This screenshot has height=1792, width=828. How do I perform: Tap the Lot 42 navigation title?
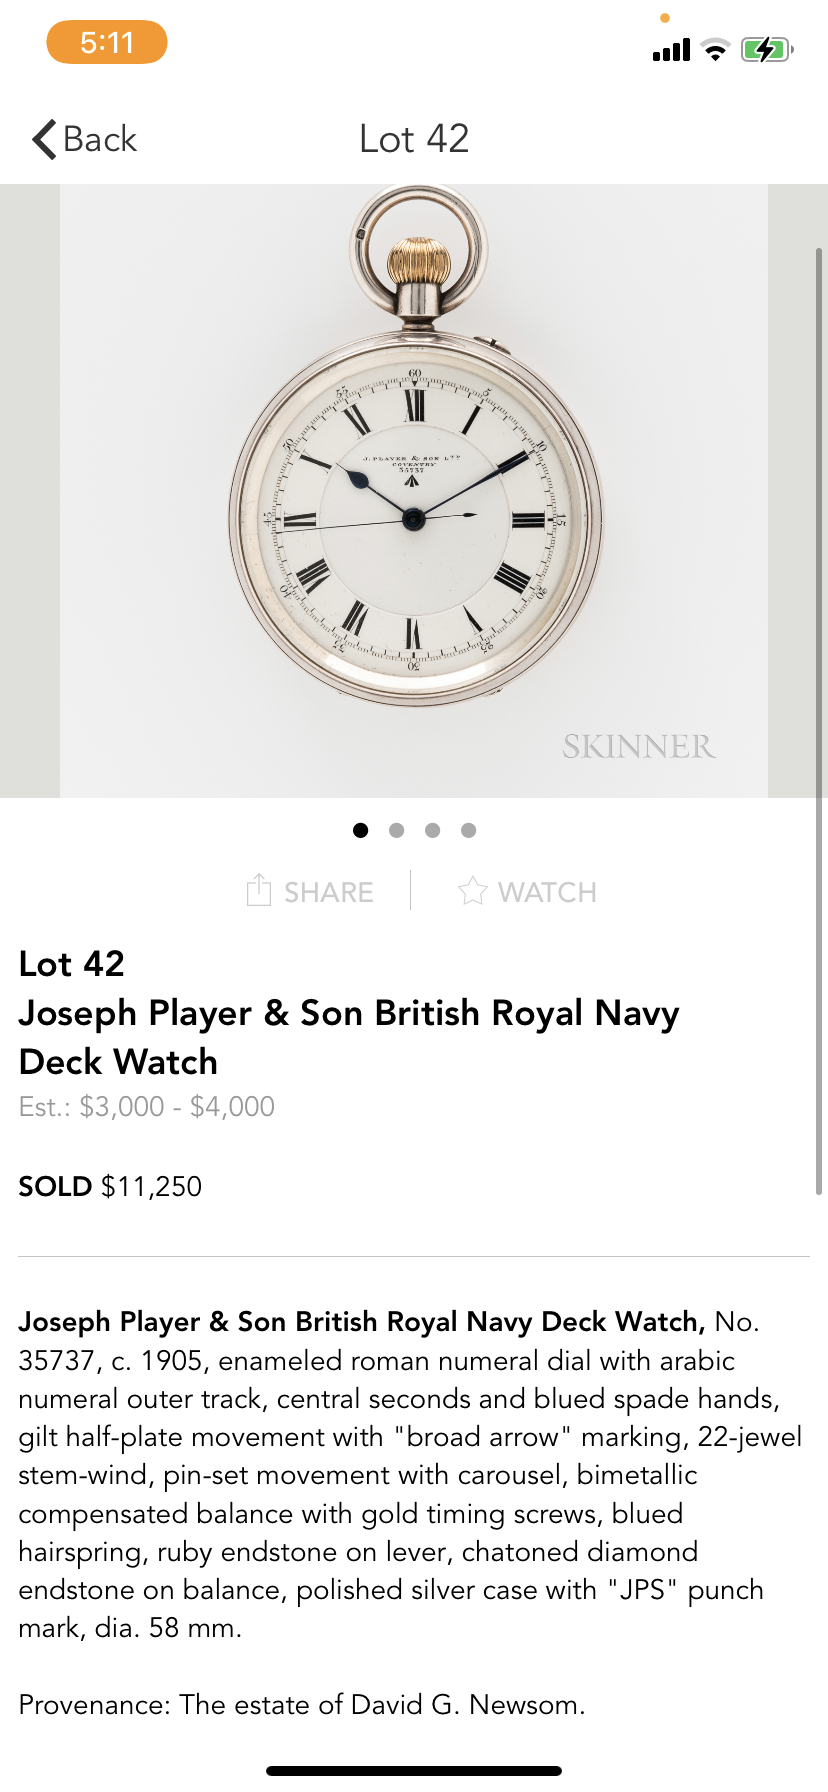414,139
